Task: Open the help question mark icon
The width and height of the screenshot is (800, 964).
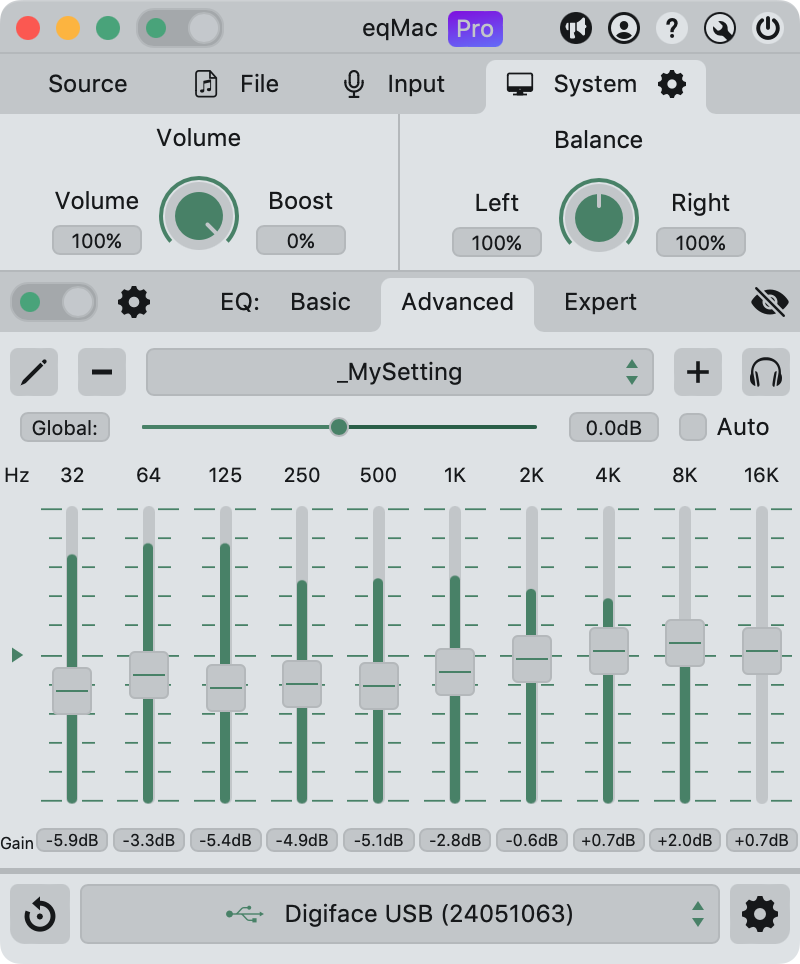Action: (672, 28)
